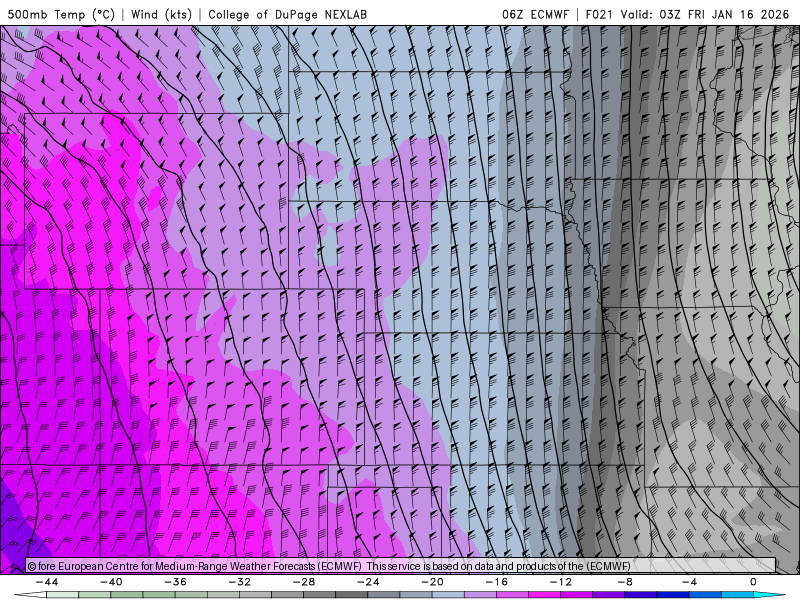
Task: Click the '-32' color scale label
Action: click(240, 582)
